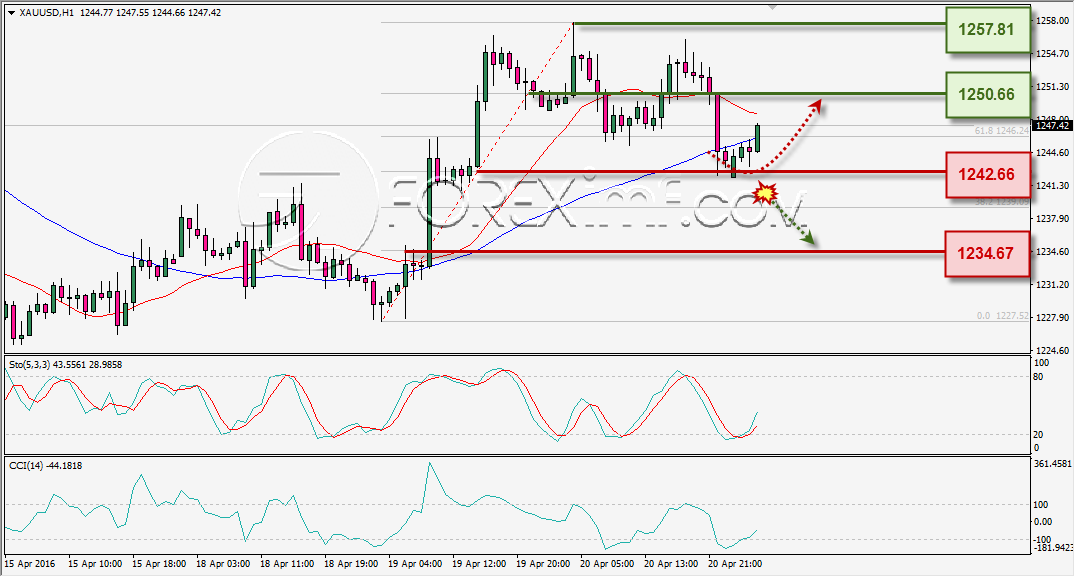The image size is (1075, 577).
Task: Click the 15 Apr 18:00 time label
Action: [x=159, y=564]
